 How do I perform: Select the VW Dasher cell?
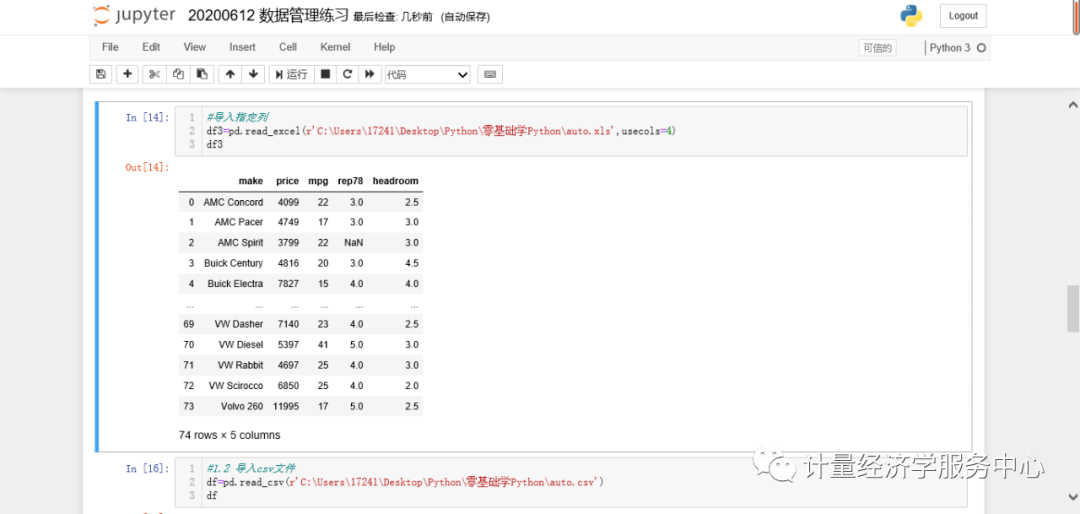[238, 325]
